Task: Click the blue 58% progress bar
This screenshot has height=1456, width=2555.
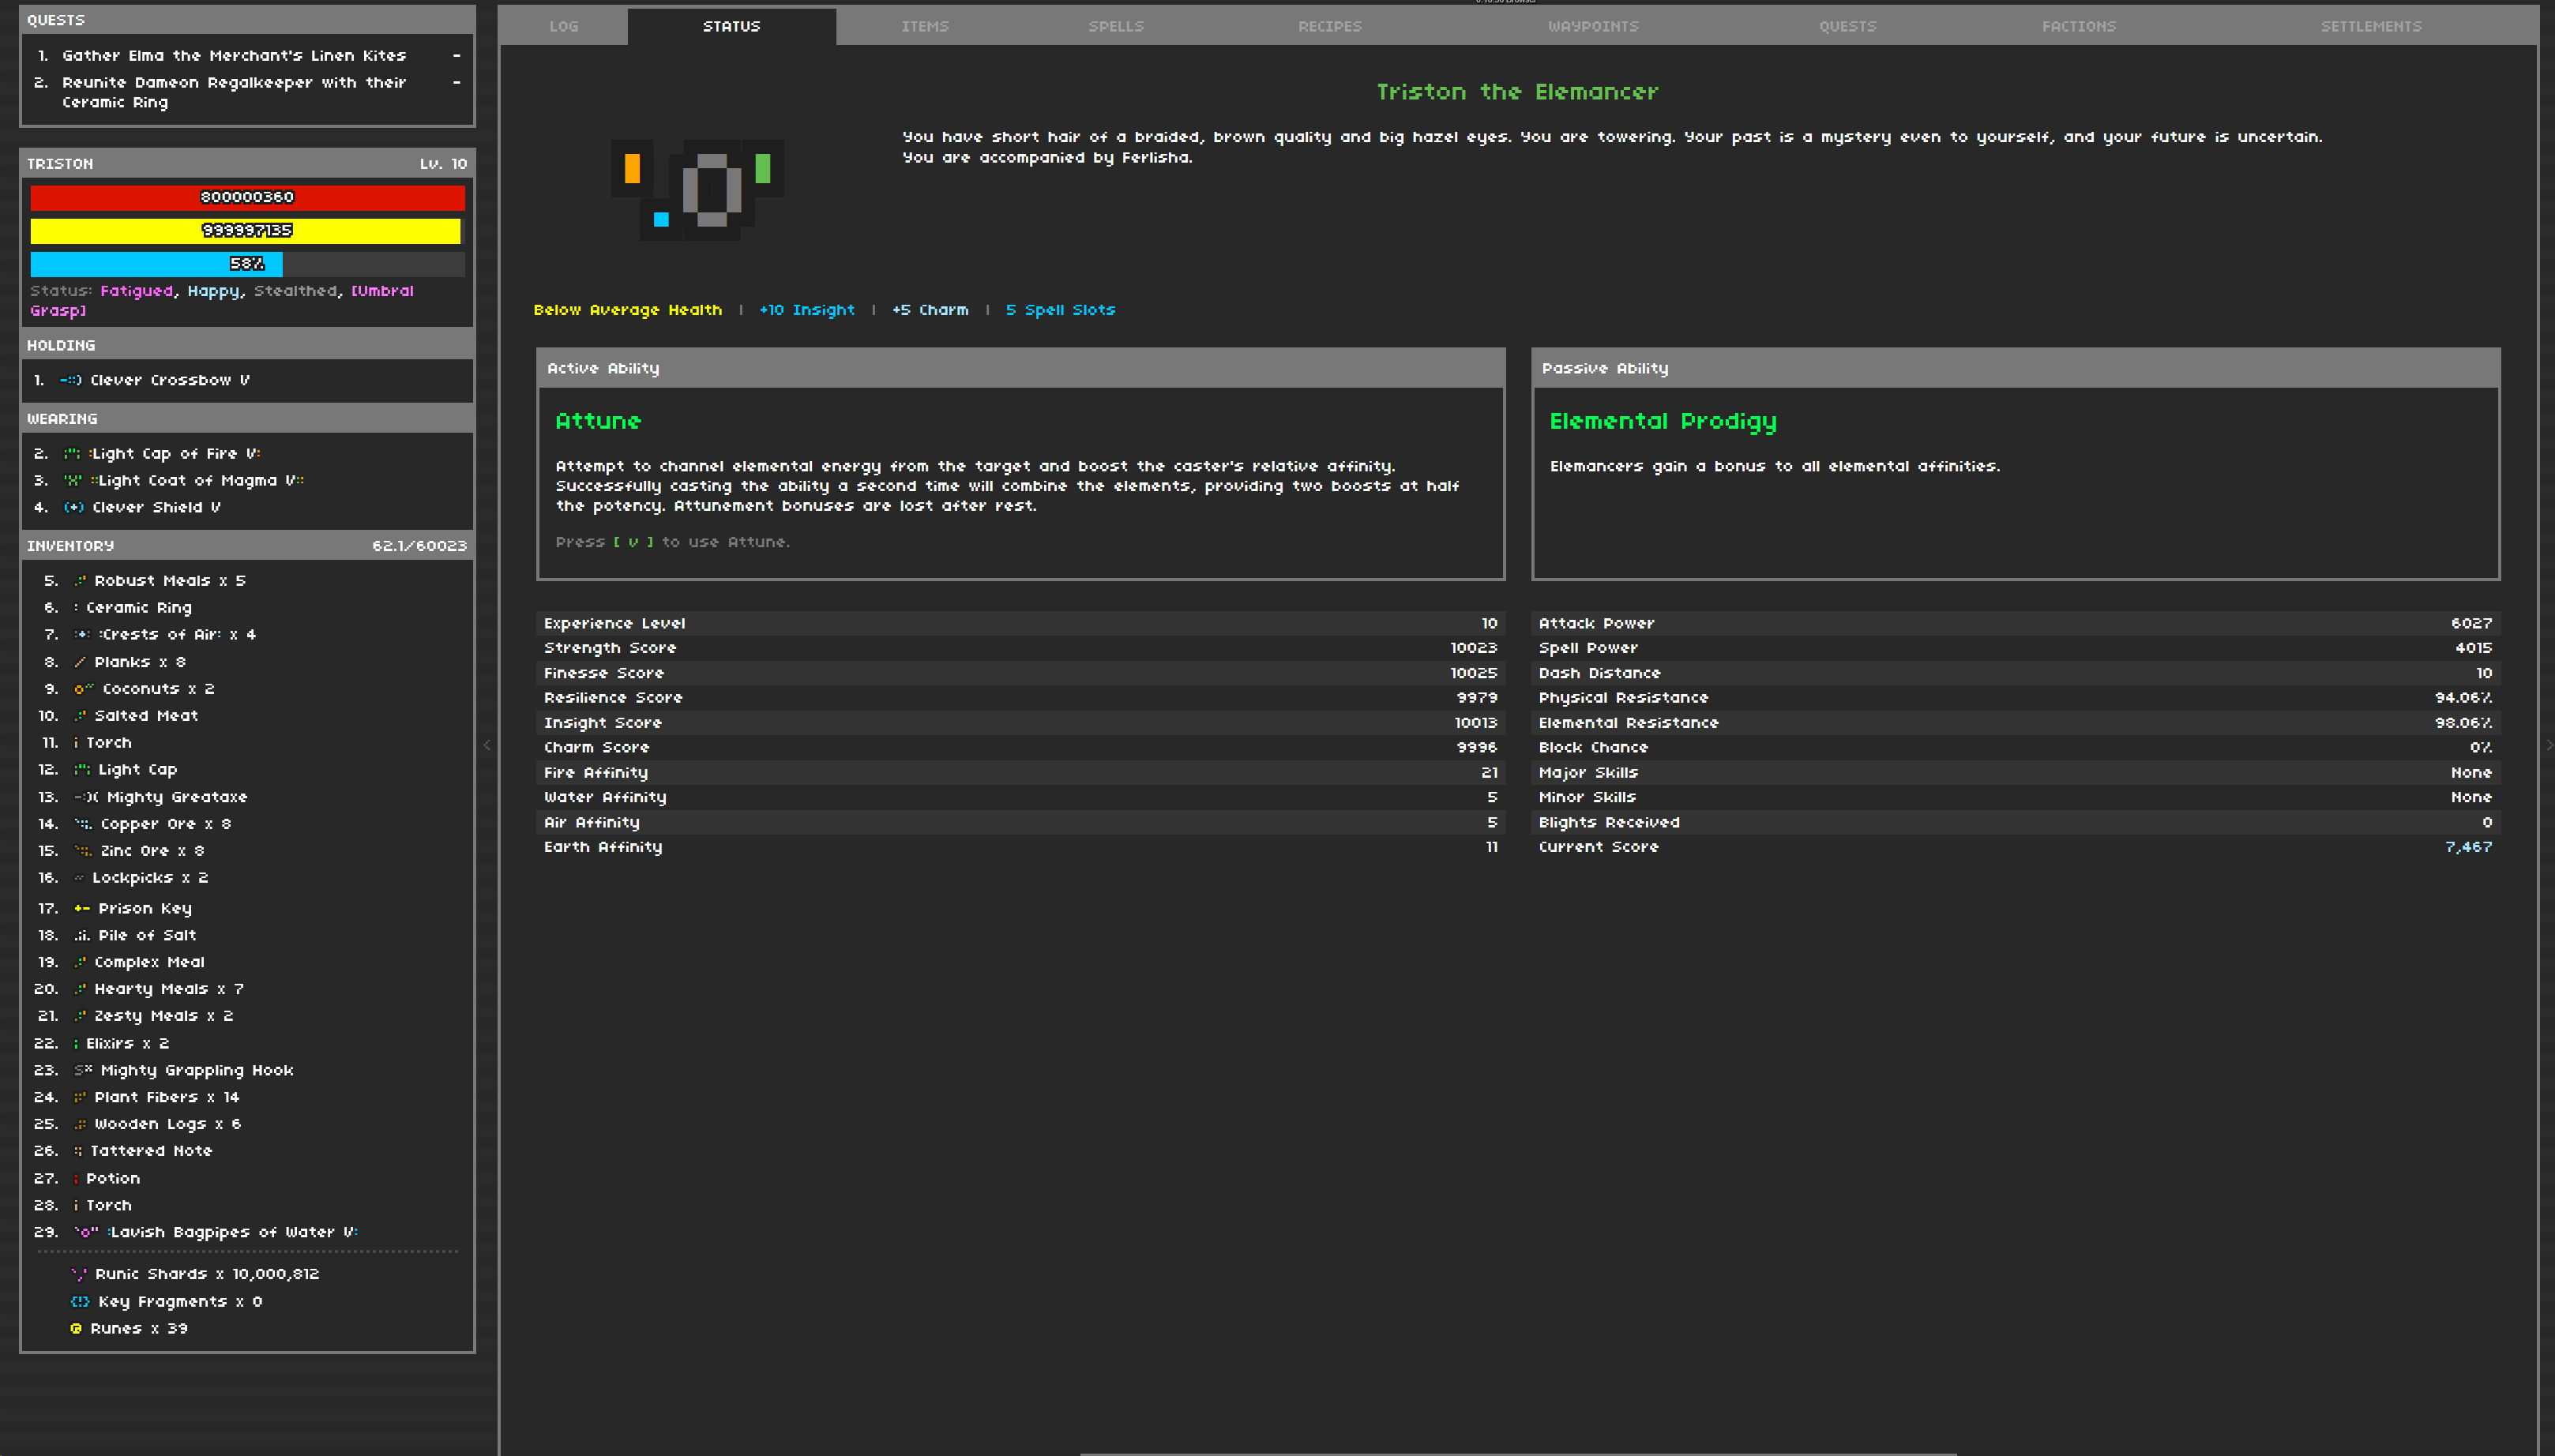Action: [x=157, y=264]
